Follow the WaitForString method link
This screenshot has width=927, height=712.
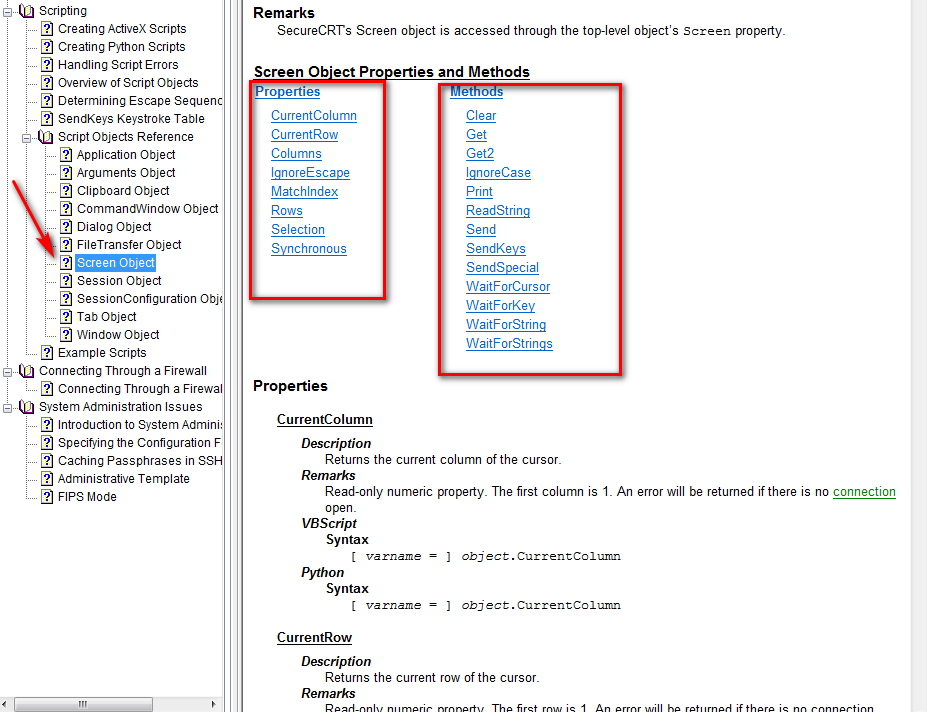pos(505,324)
